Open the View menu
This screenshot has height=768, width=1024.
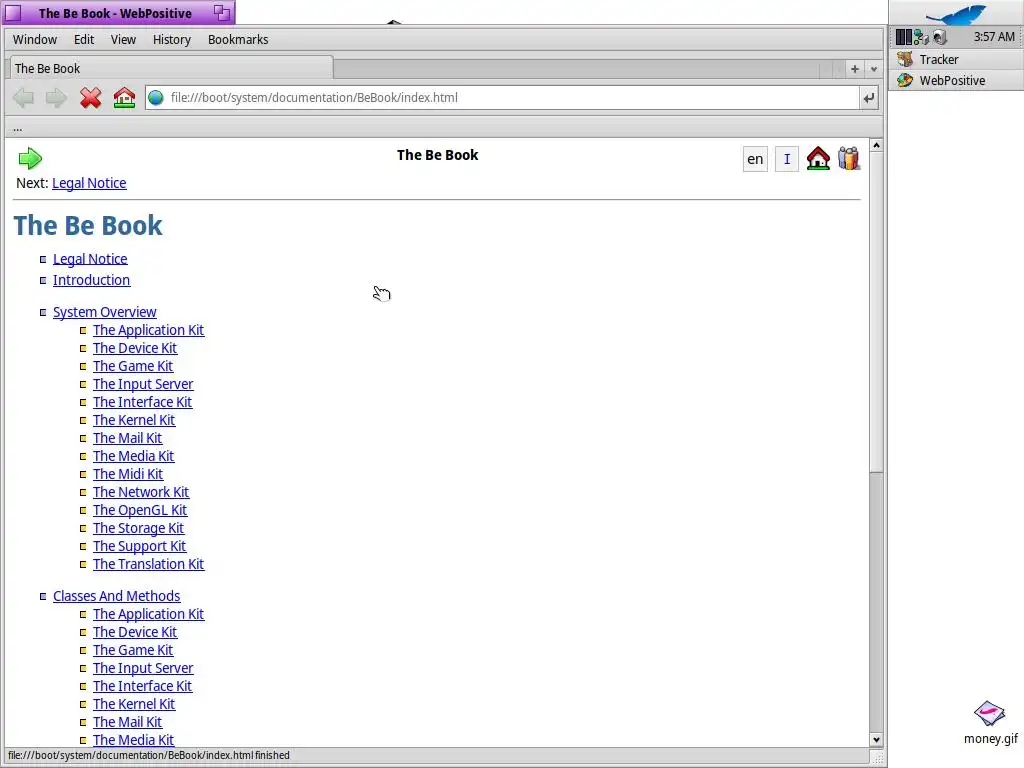point(123,40)
